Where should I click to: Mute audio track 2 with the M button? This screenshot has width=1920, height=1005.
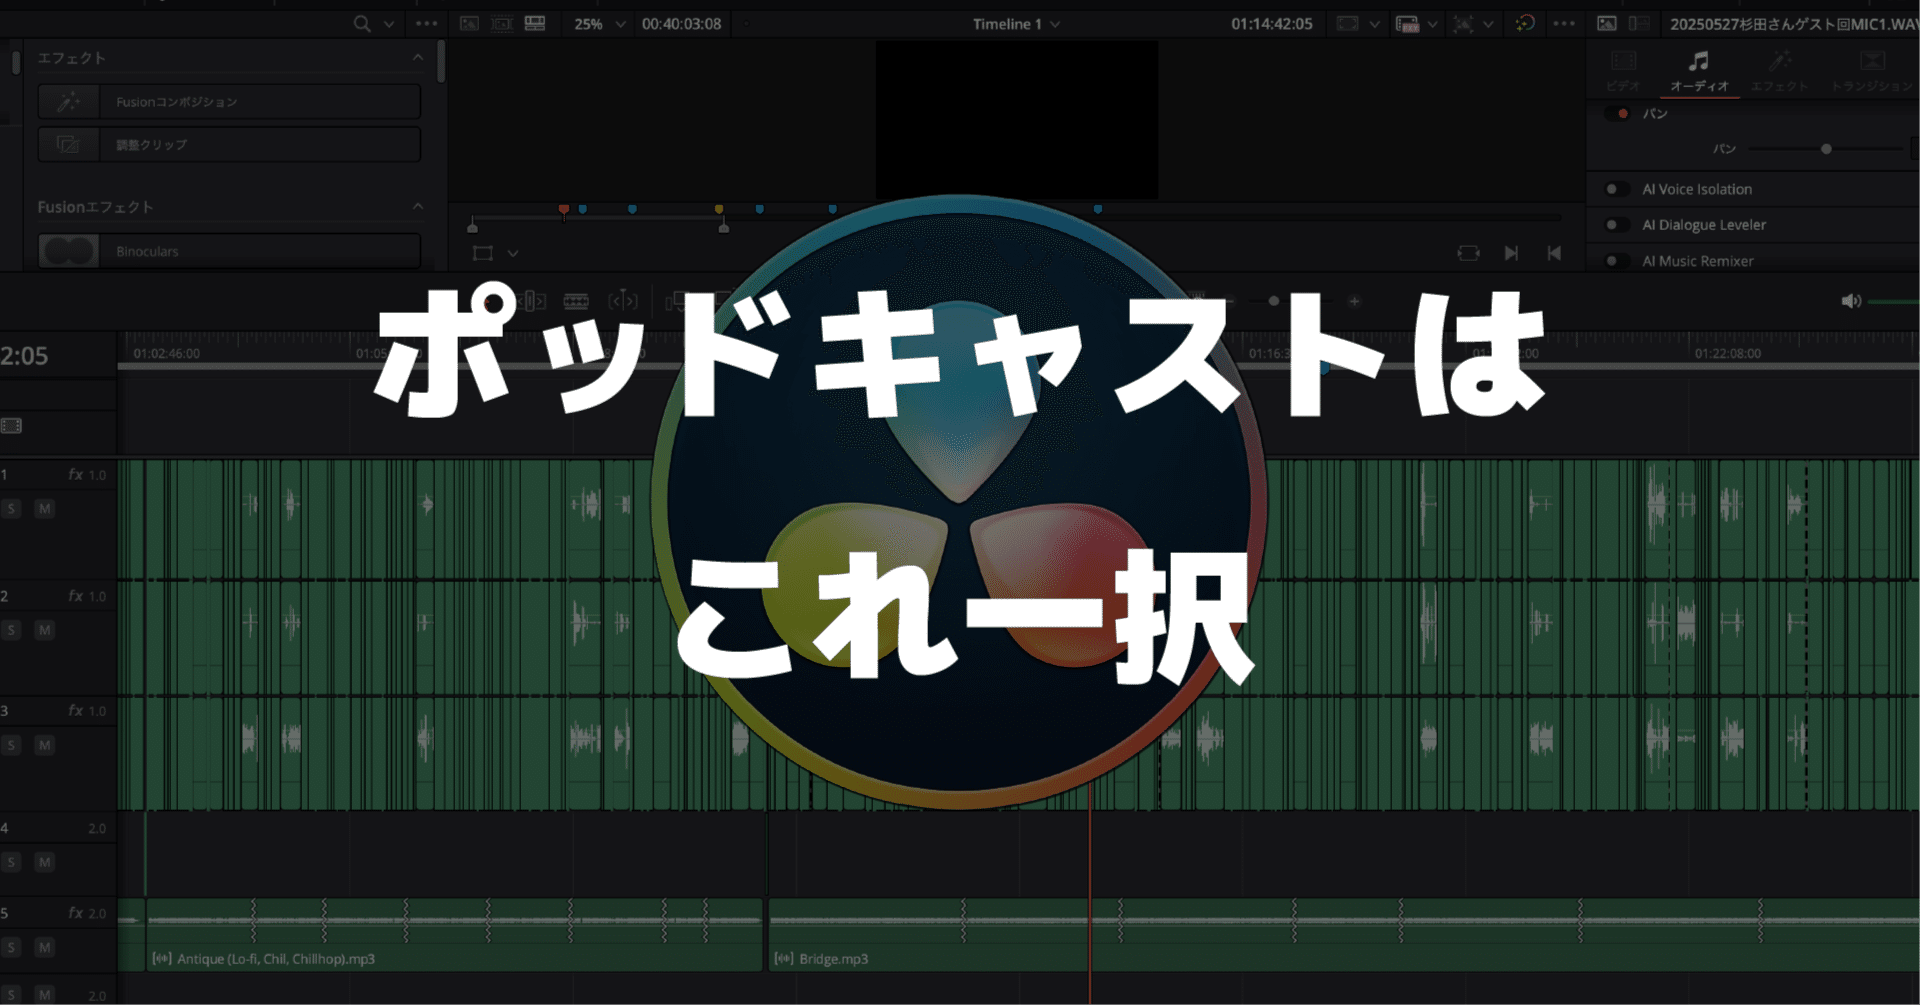(43, 630)
